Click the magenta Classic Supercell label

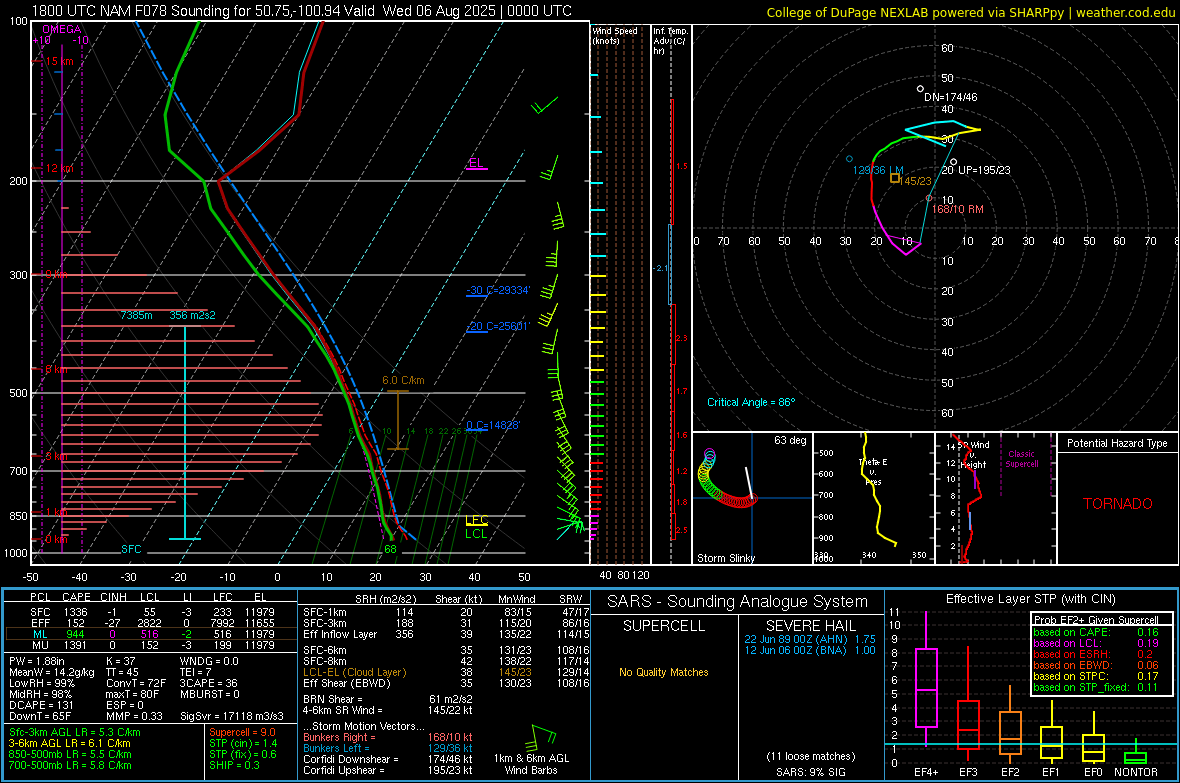pyautogui.click(x=1021, y=459)
